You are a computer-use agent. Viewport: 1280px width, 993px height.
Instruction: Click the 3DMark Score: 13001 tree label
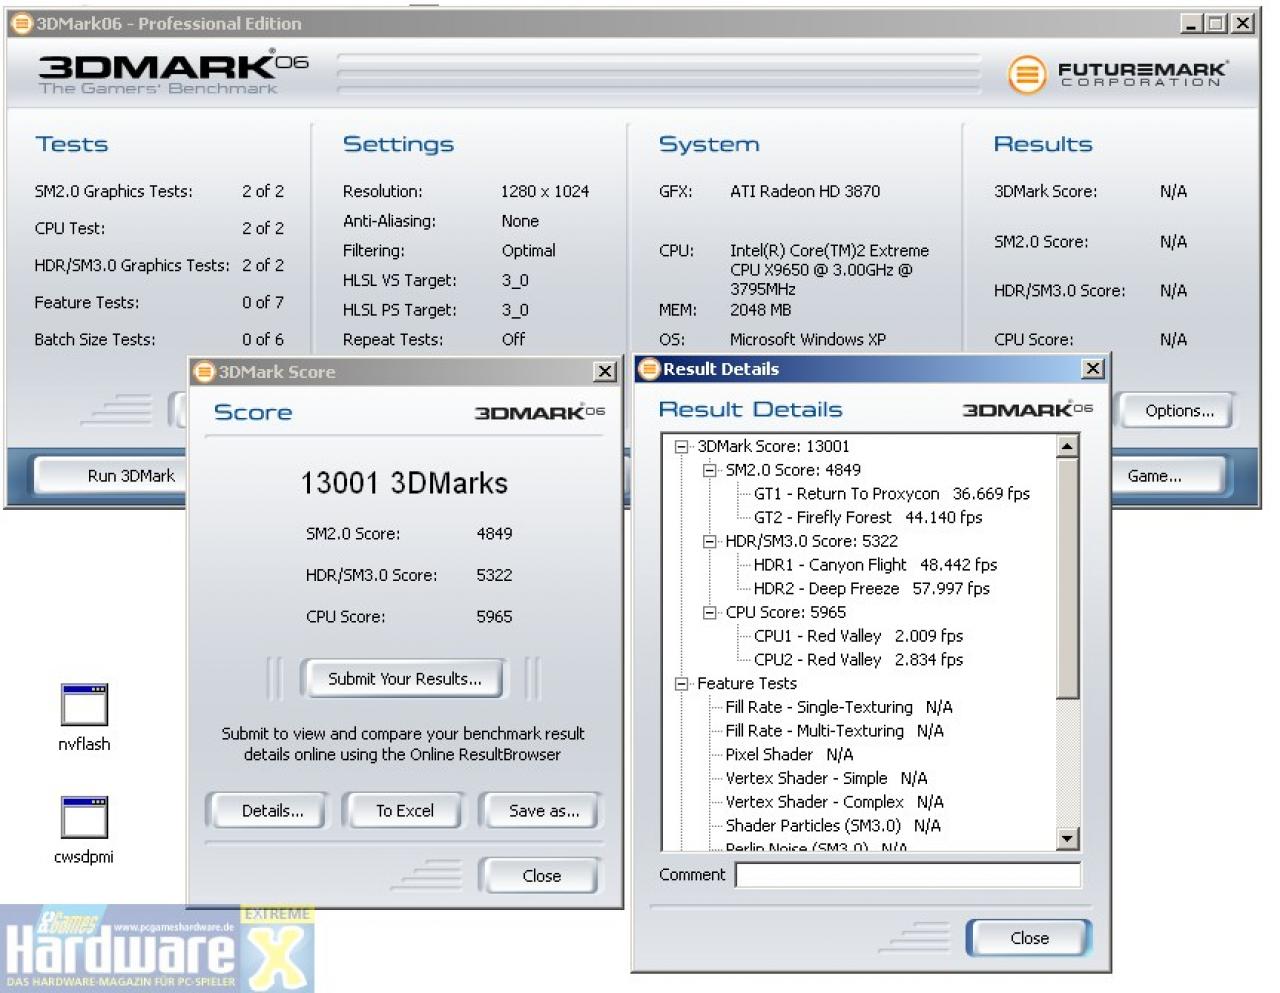(x=773, y=447)
